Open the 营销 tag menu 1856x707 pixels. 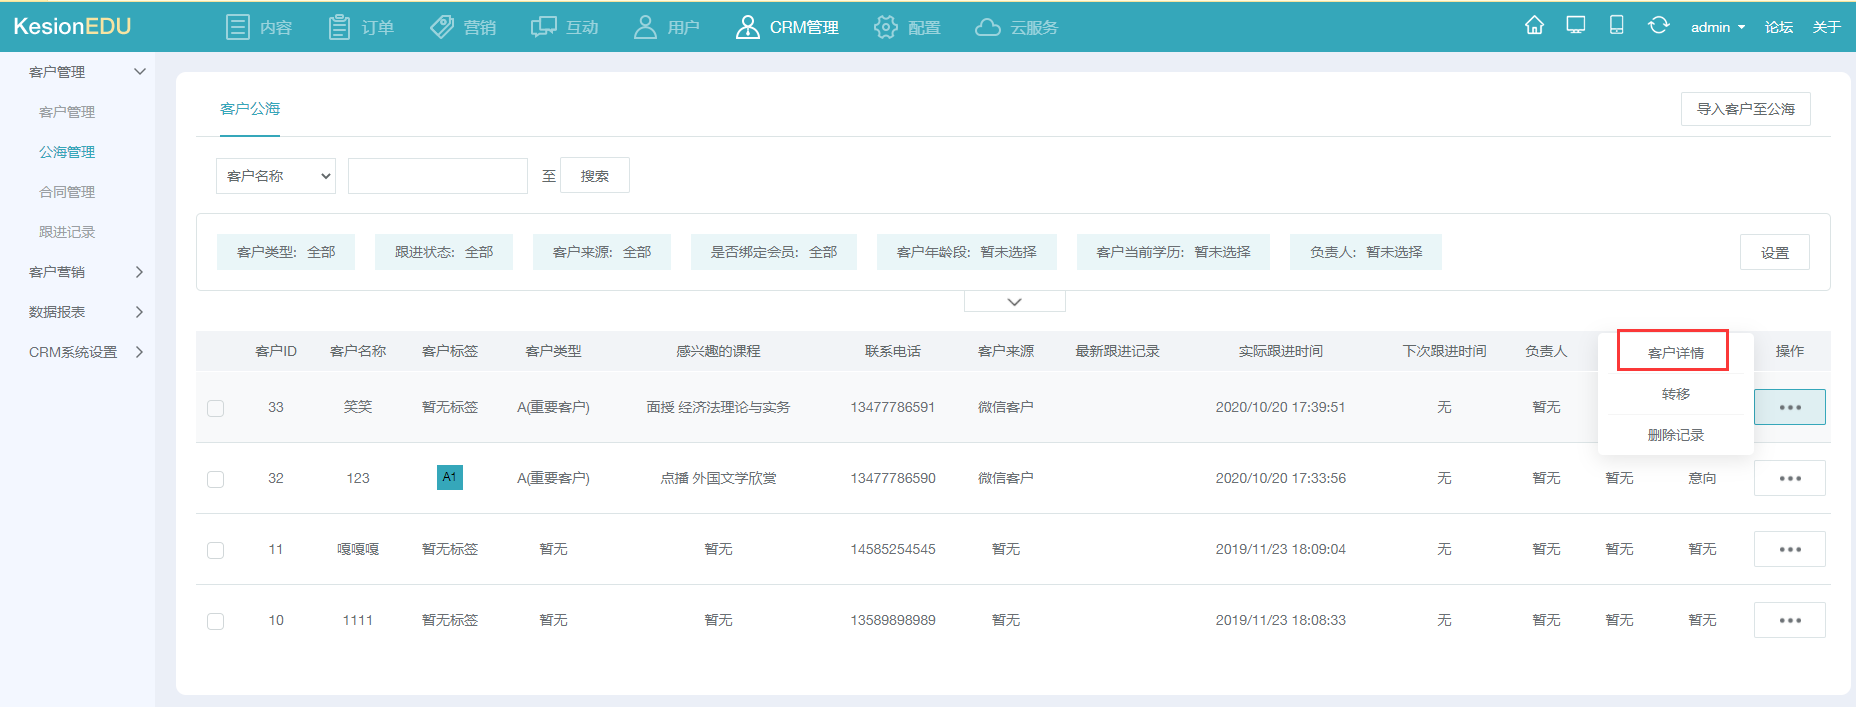(x=463, y=27)
